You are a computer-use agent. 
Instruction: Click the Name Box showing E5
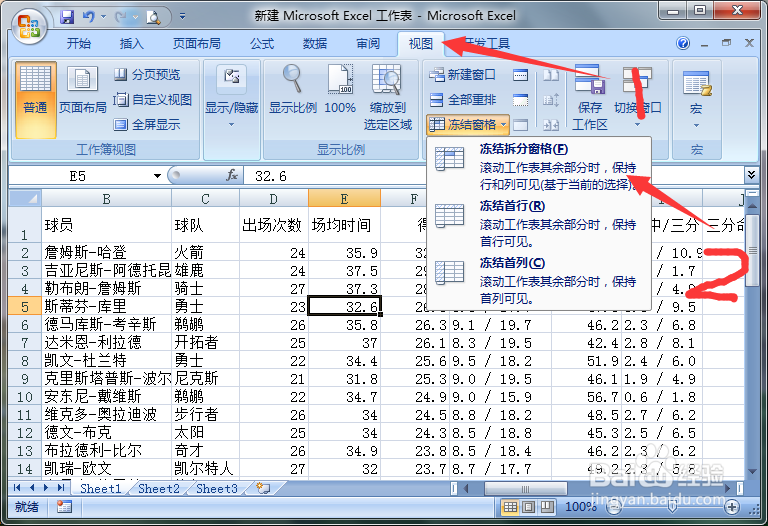[78, 176]
